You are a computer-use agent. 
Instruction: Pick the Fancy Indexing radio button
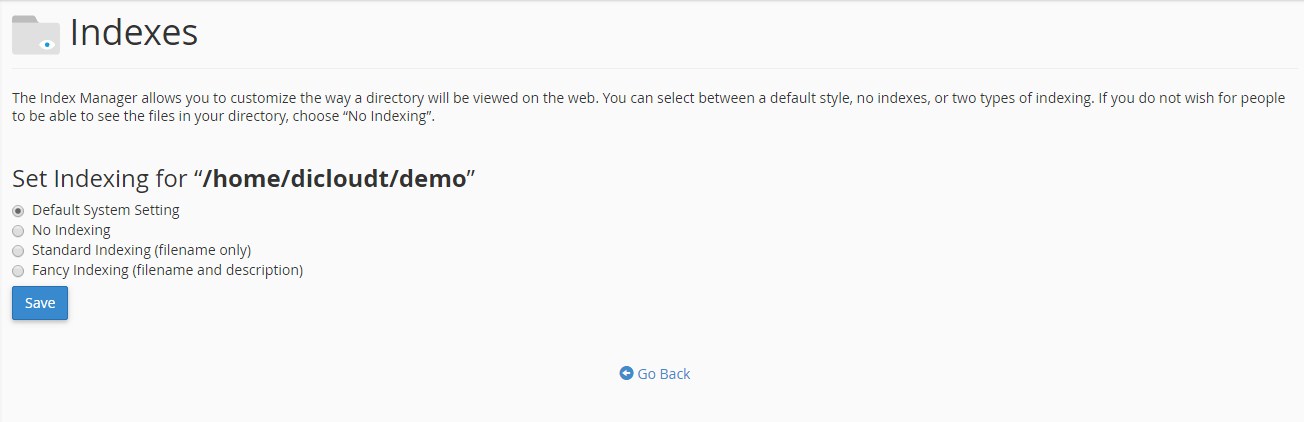(x=18, y=271)
